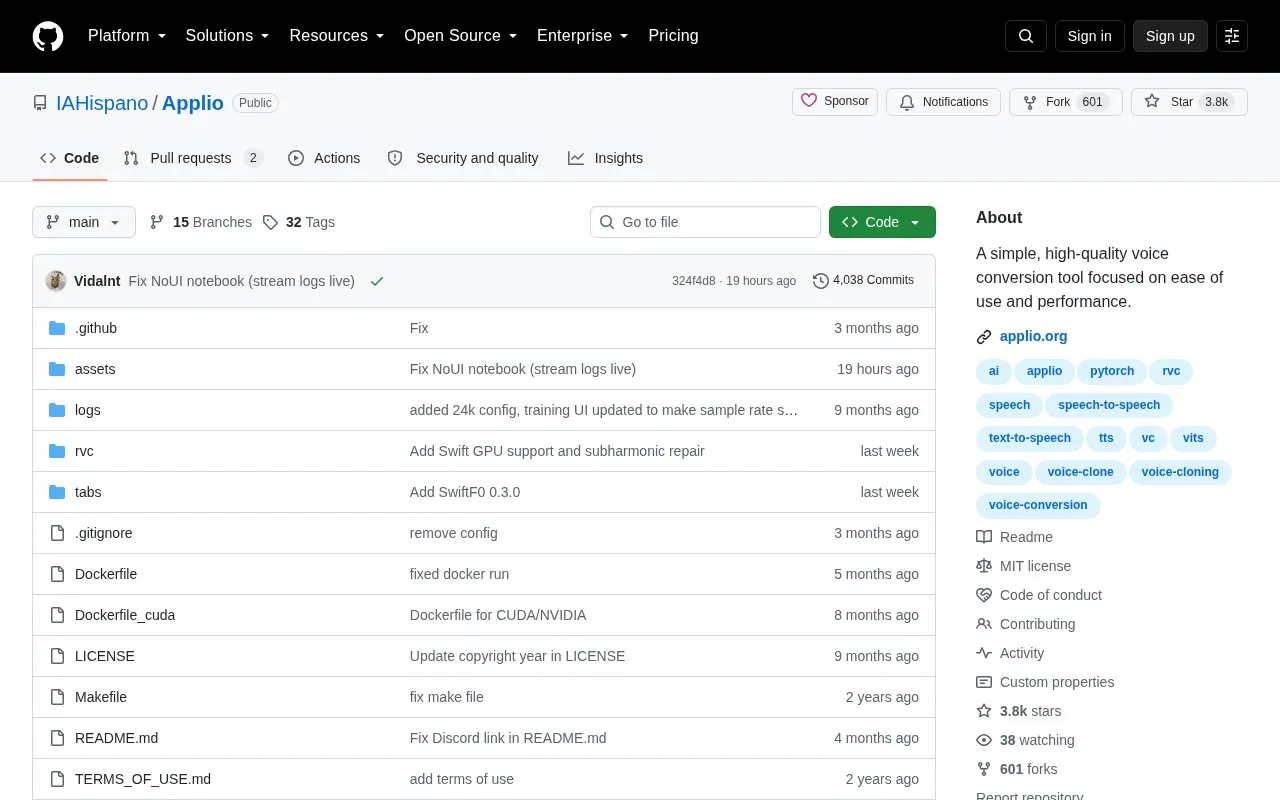Expand the Enterprise menu
Image resolution: width=1280 pixels, height=800 pixels.
pyautogui.click(x=583, y=36)
